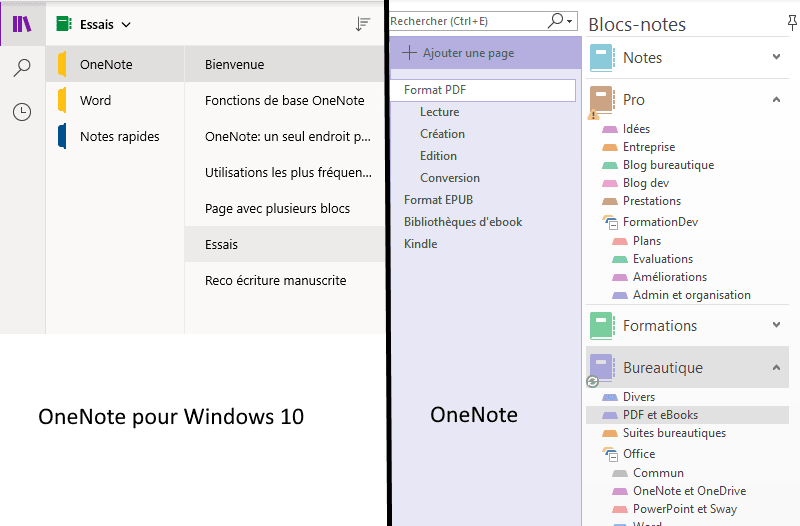Open 'Utilisations les plus fréquen...' page
Image resolution: width=800 pixels, height=526 pixels.
tap(285, 172)
